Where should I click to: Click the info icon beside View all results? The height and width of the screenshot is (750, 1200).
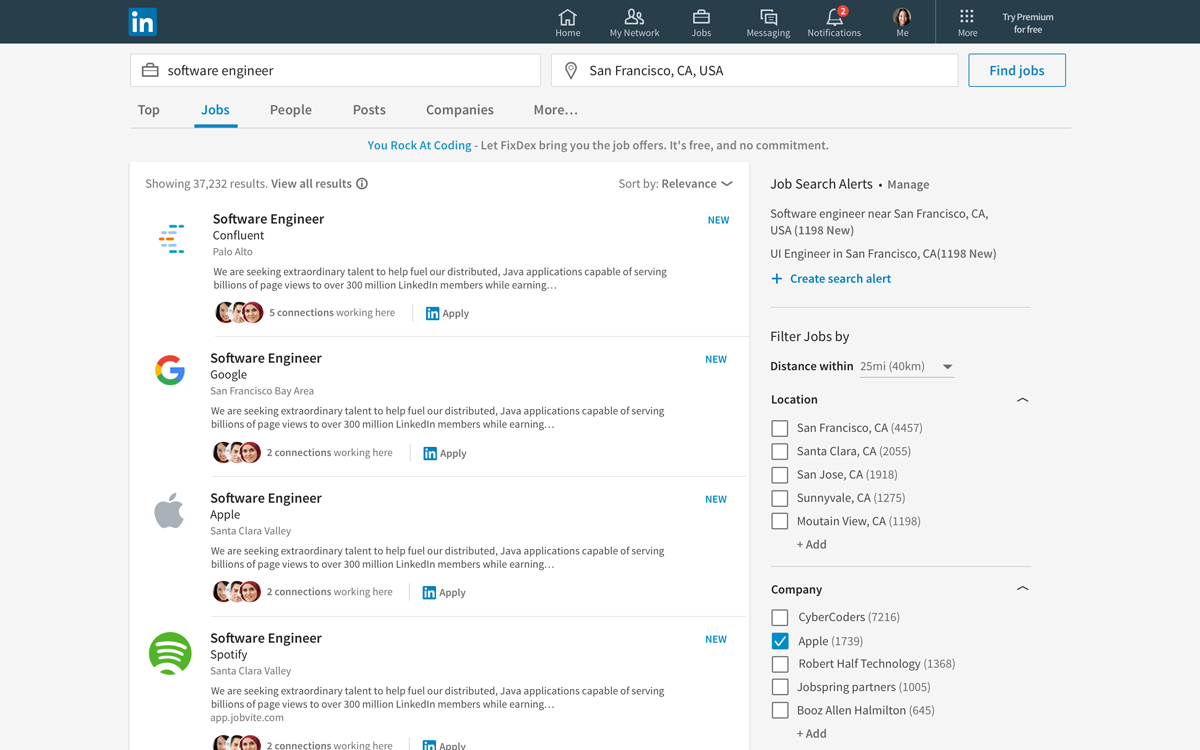362,184
